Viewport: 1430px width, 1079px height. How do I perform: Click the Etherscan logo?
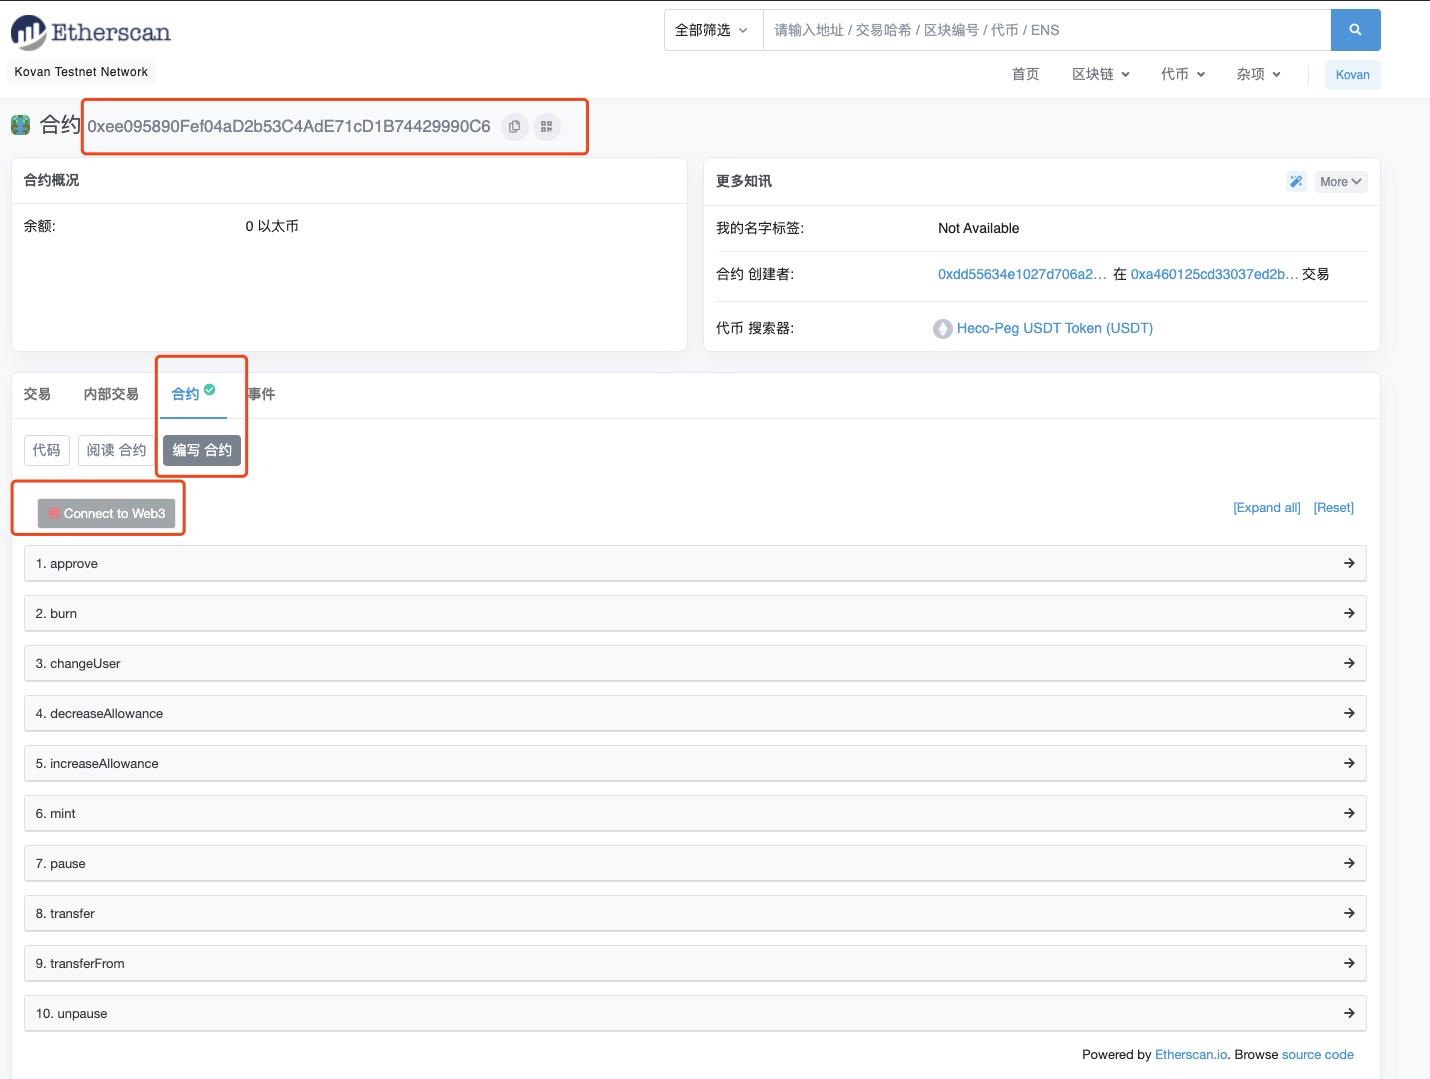pos(91,32)
